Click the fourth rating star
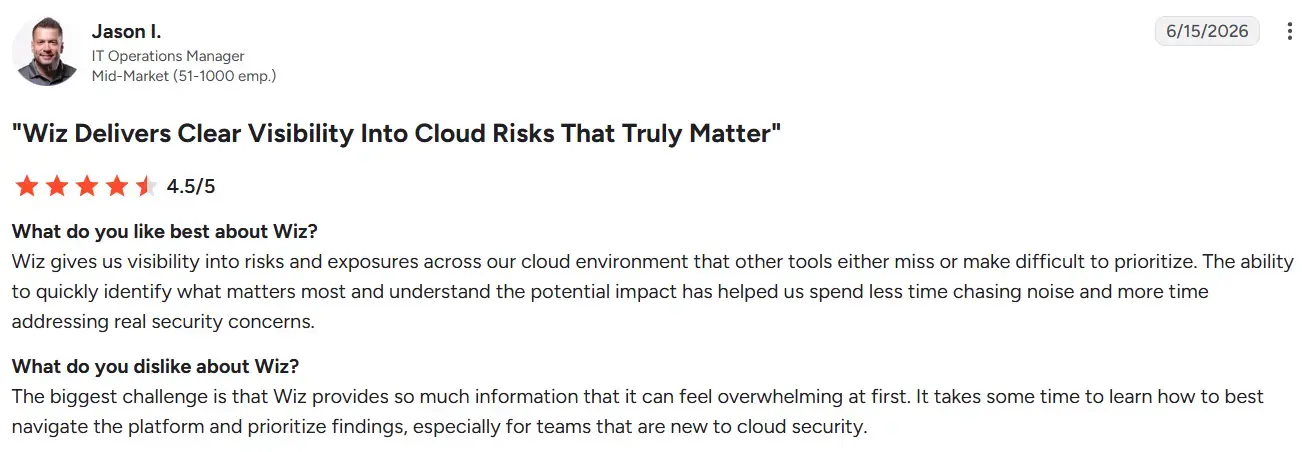The height and width of the screenshot is (452, 1302). [x=116, y=186]
